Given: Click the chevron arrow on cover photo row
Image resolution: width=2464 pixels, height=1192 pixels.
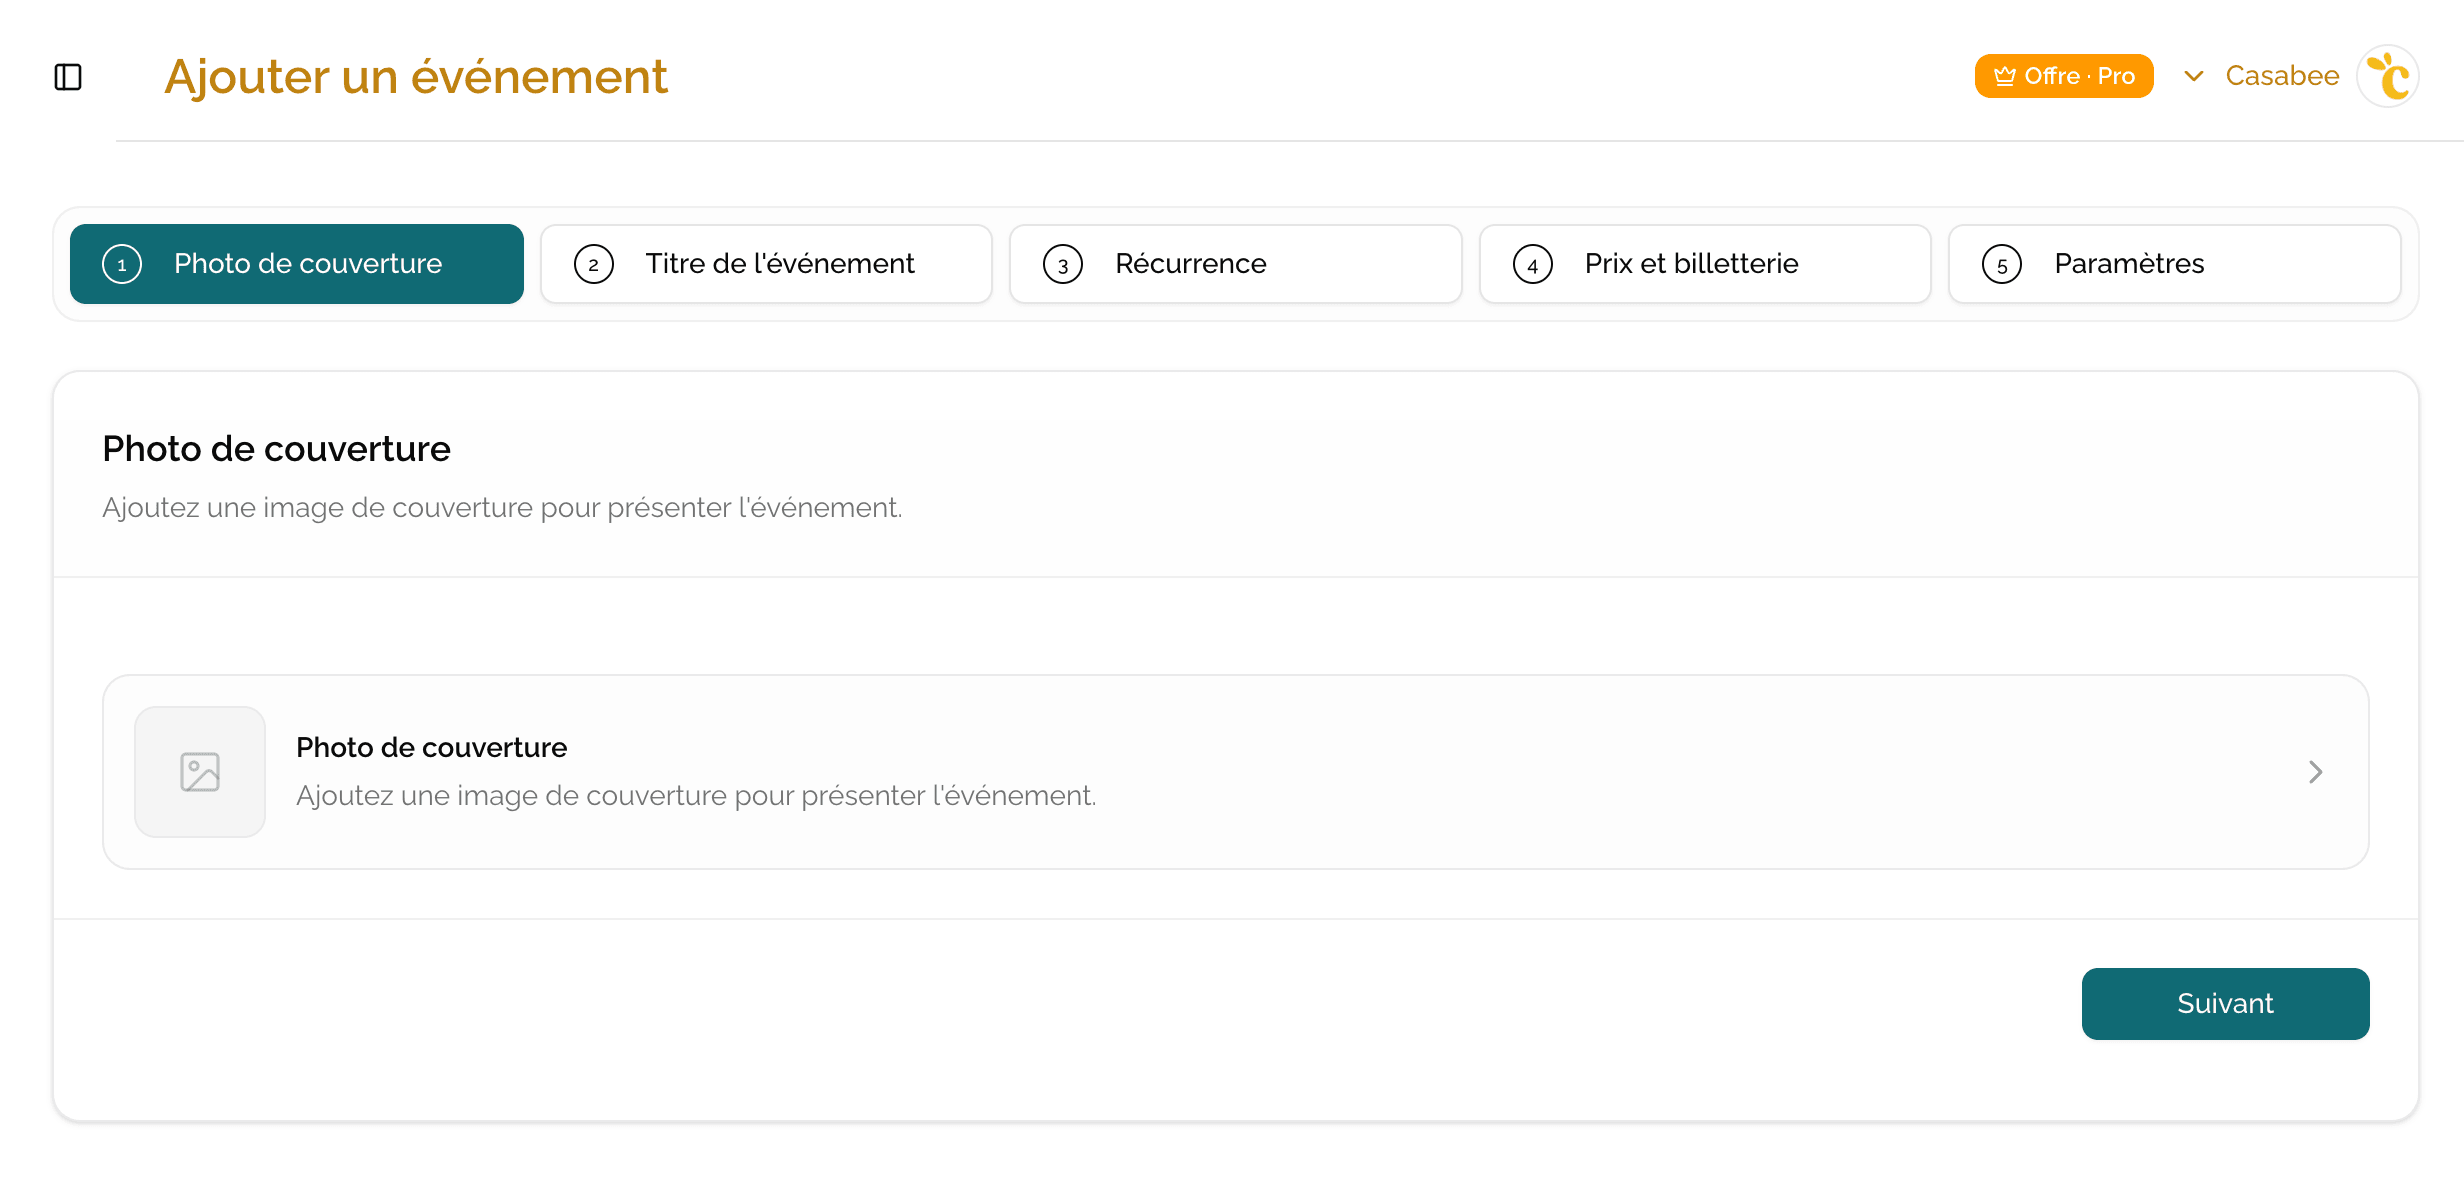Looking at the screenshot, I should [2315, 772].
